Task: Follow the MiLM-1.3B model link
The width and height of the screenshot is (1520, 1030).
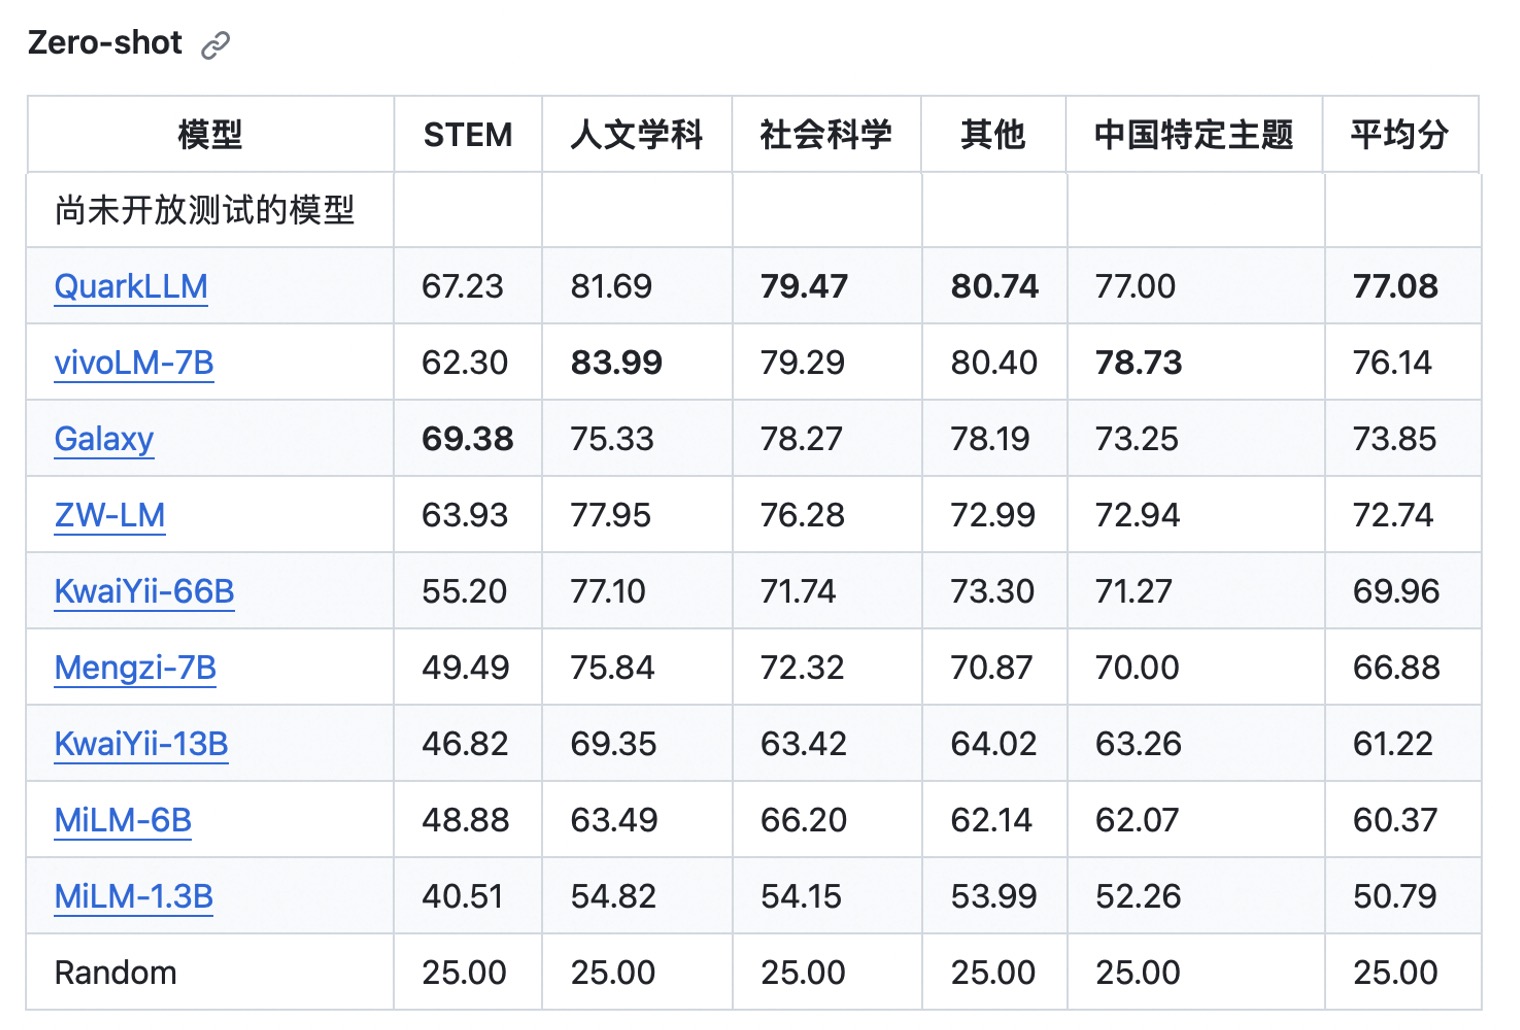Action: [x=134, y=896]
